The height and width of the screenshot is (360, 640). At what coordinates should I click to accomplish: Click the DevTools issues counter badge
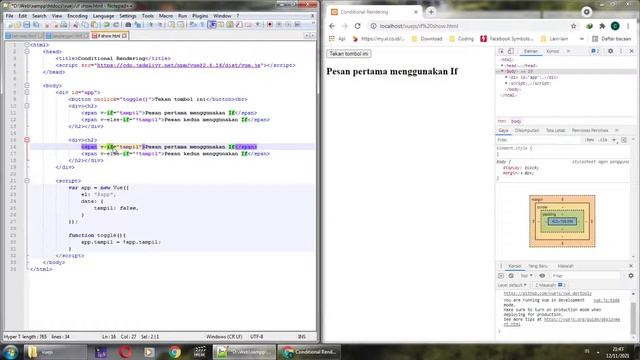tap(595, 51)
